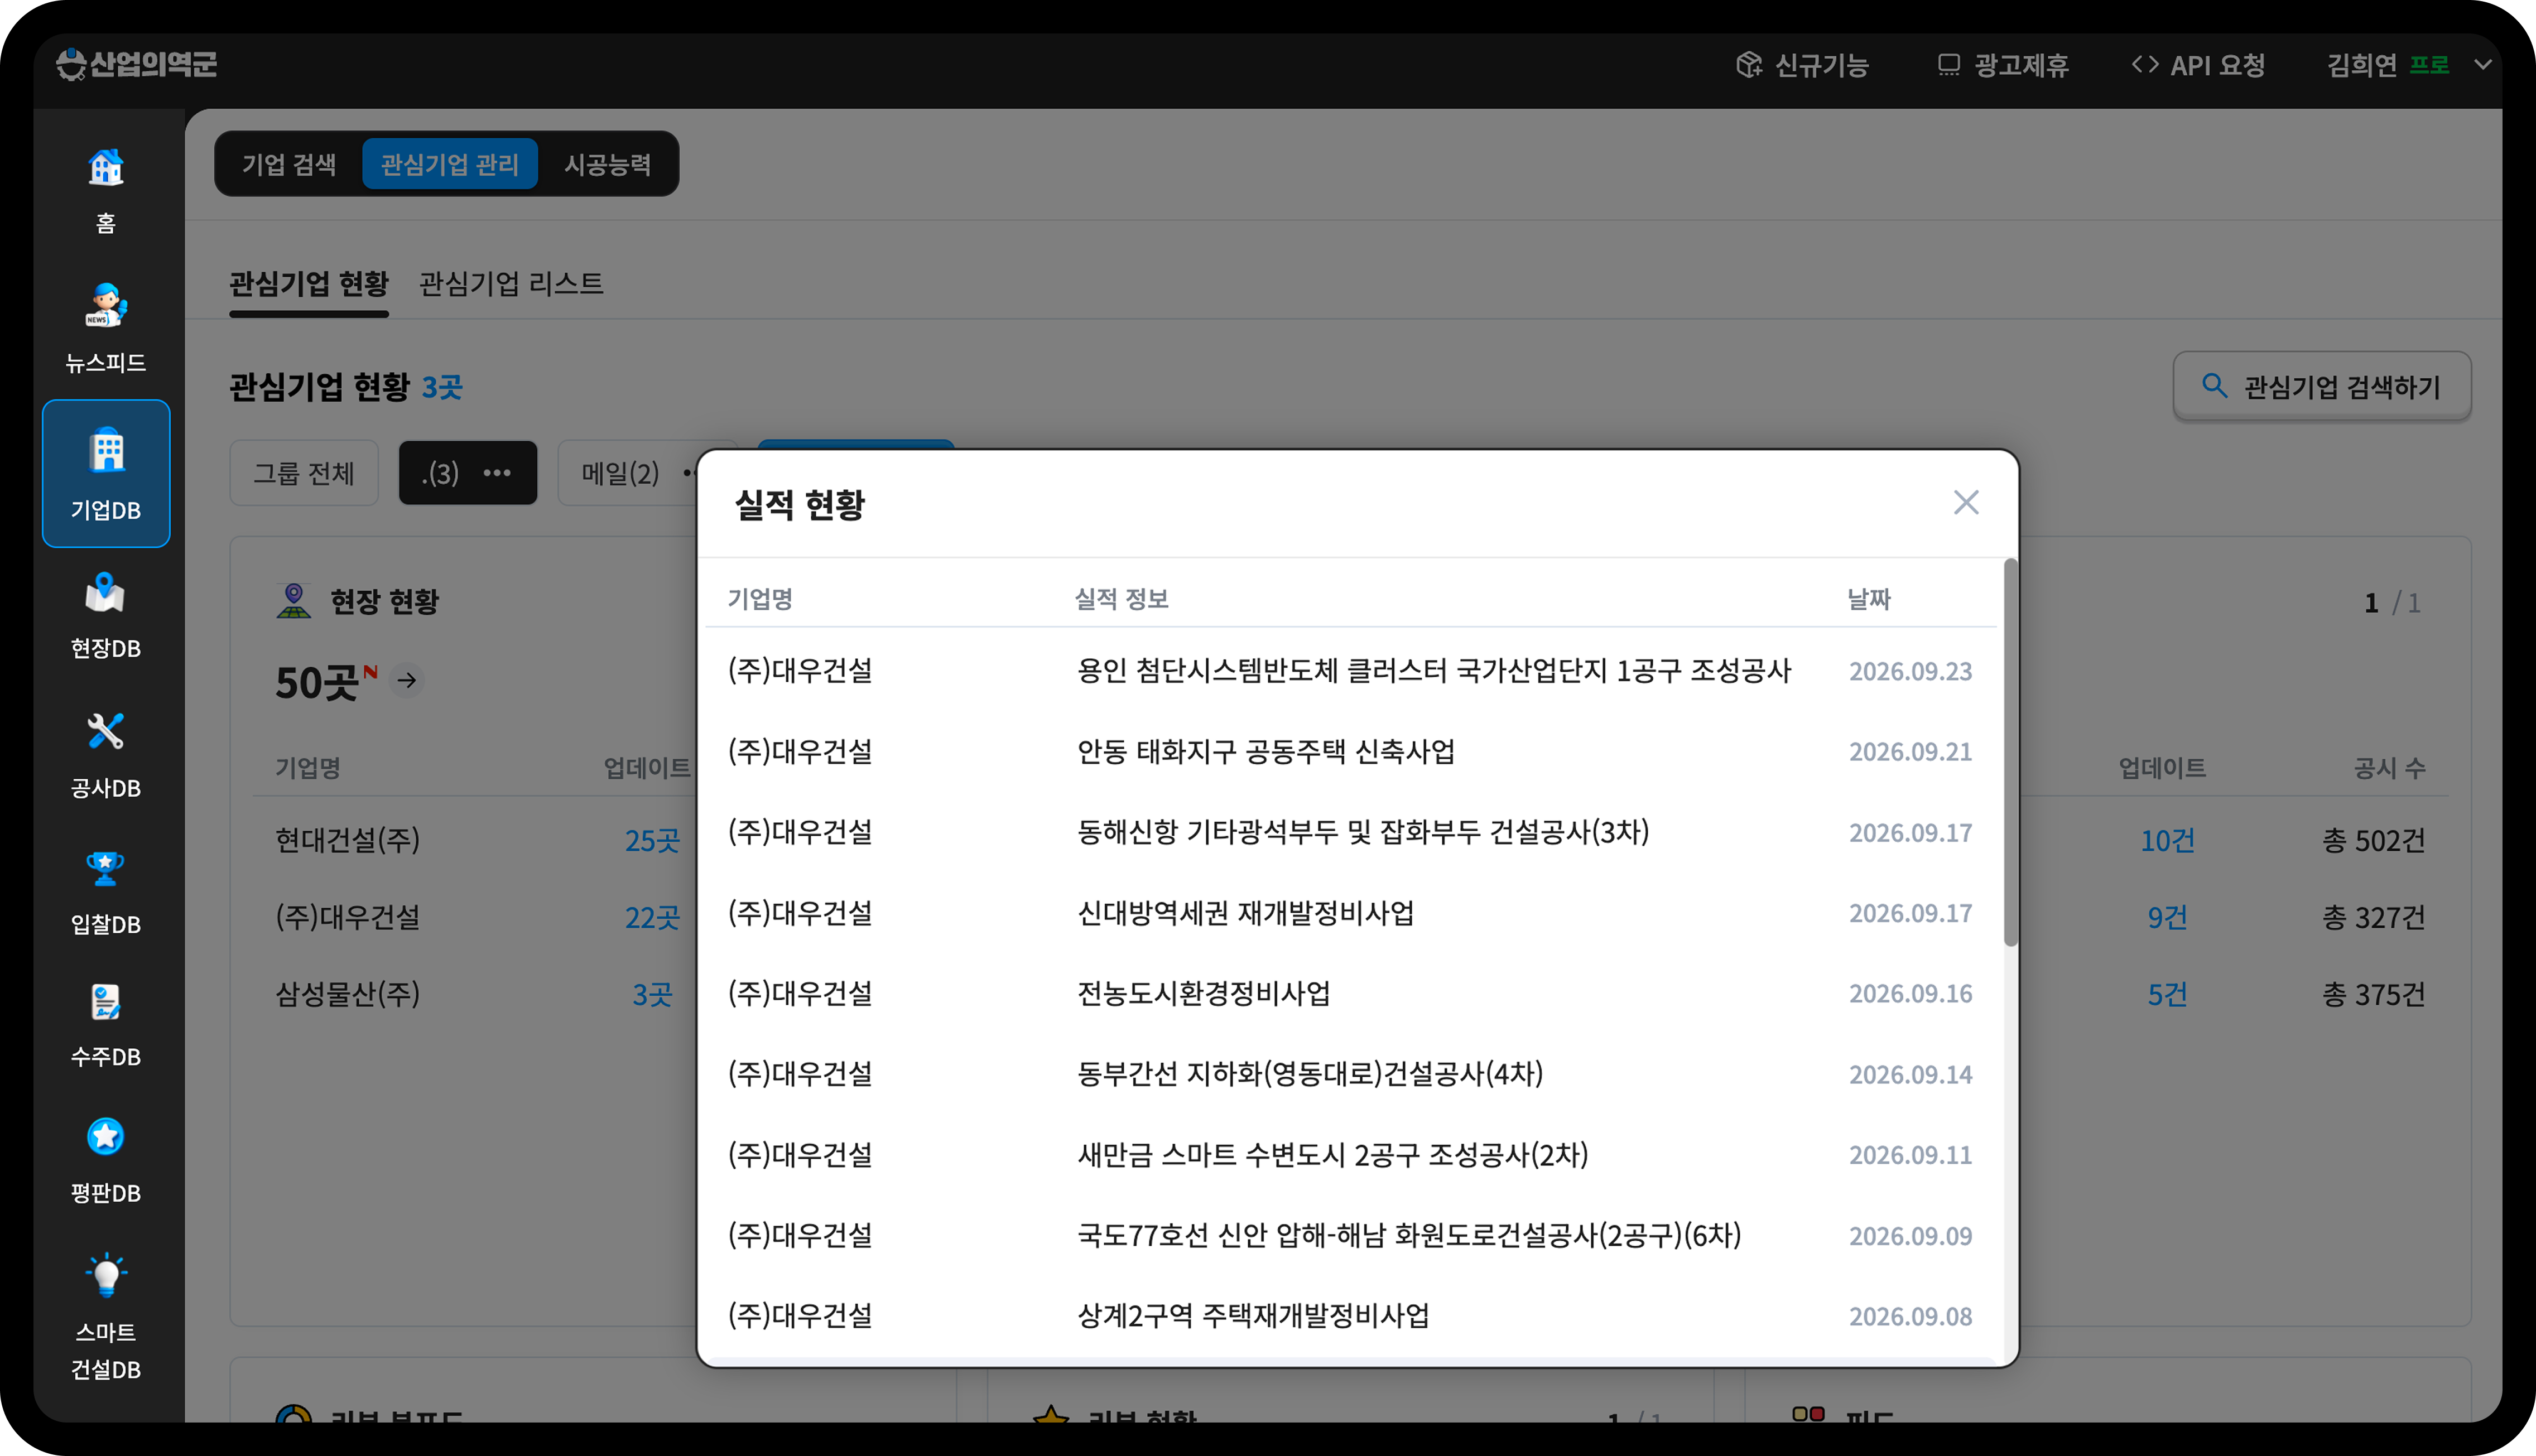The height and width of the screenshot is (1456, 2536).
Task: Expand the 김희연 account dropdown chevron
Action: coord(2482,65)
